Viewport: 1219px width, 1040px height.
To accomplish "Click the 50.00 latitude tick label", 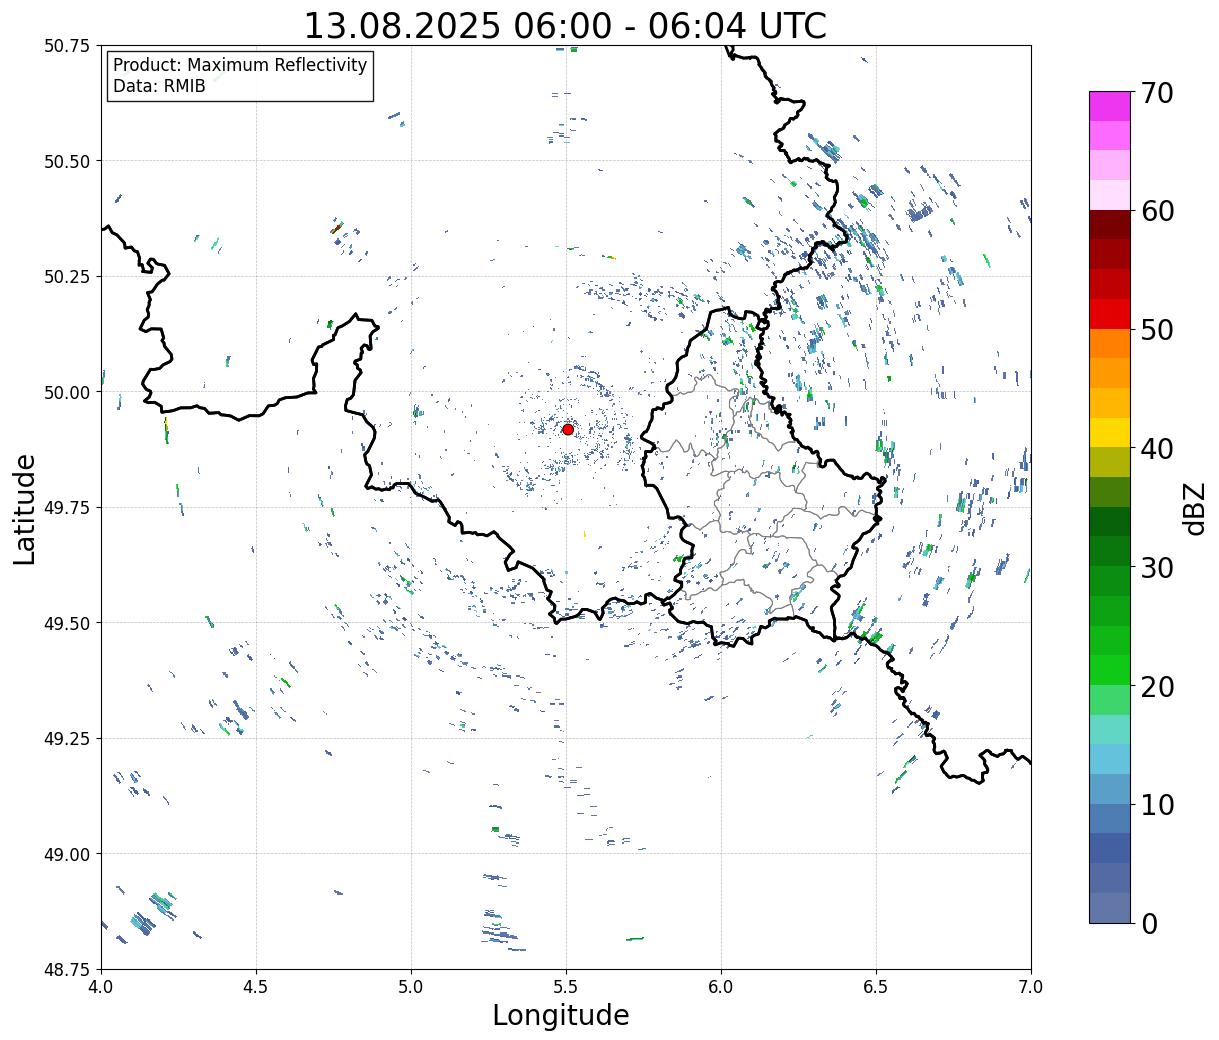I will pyautogui.click(x=66, y=392).
